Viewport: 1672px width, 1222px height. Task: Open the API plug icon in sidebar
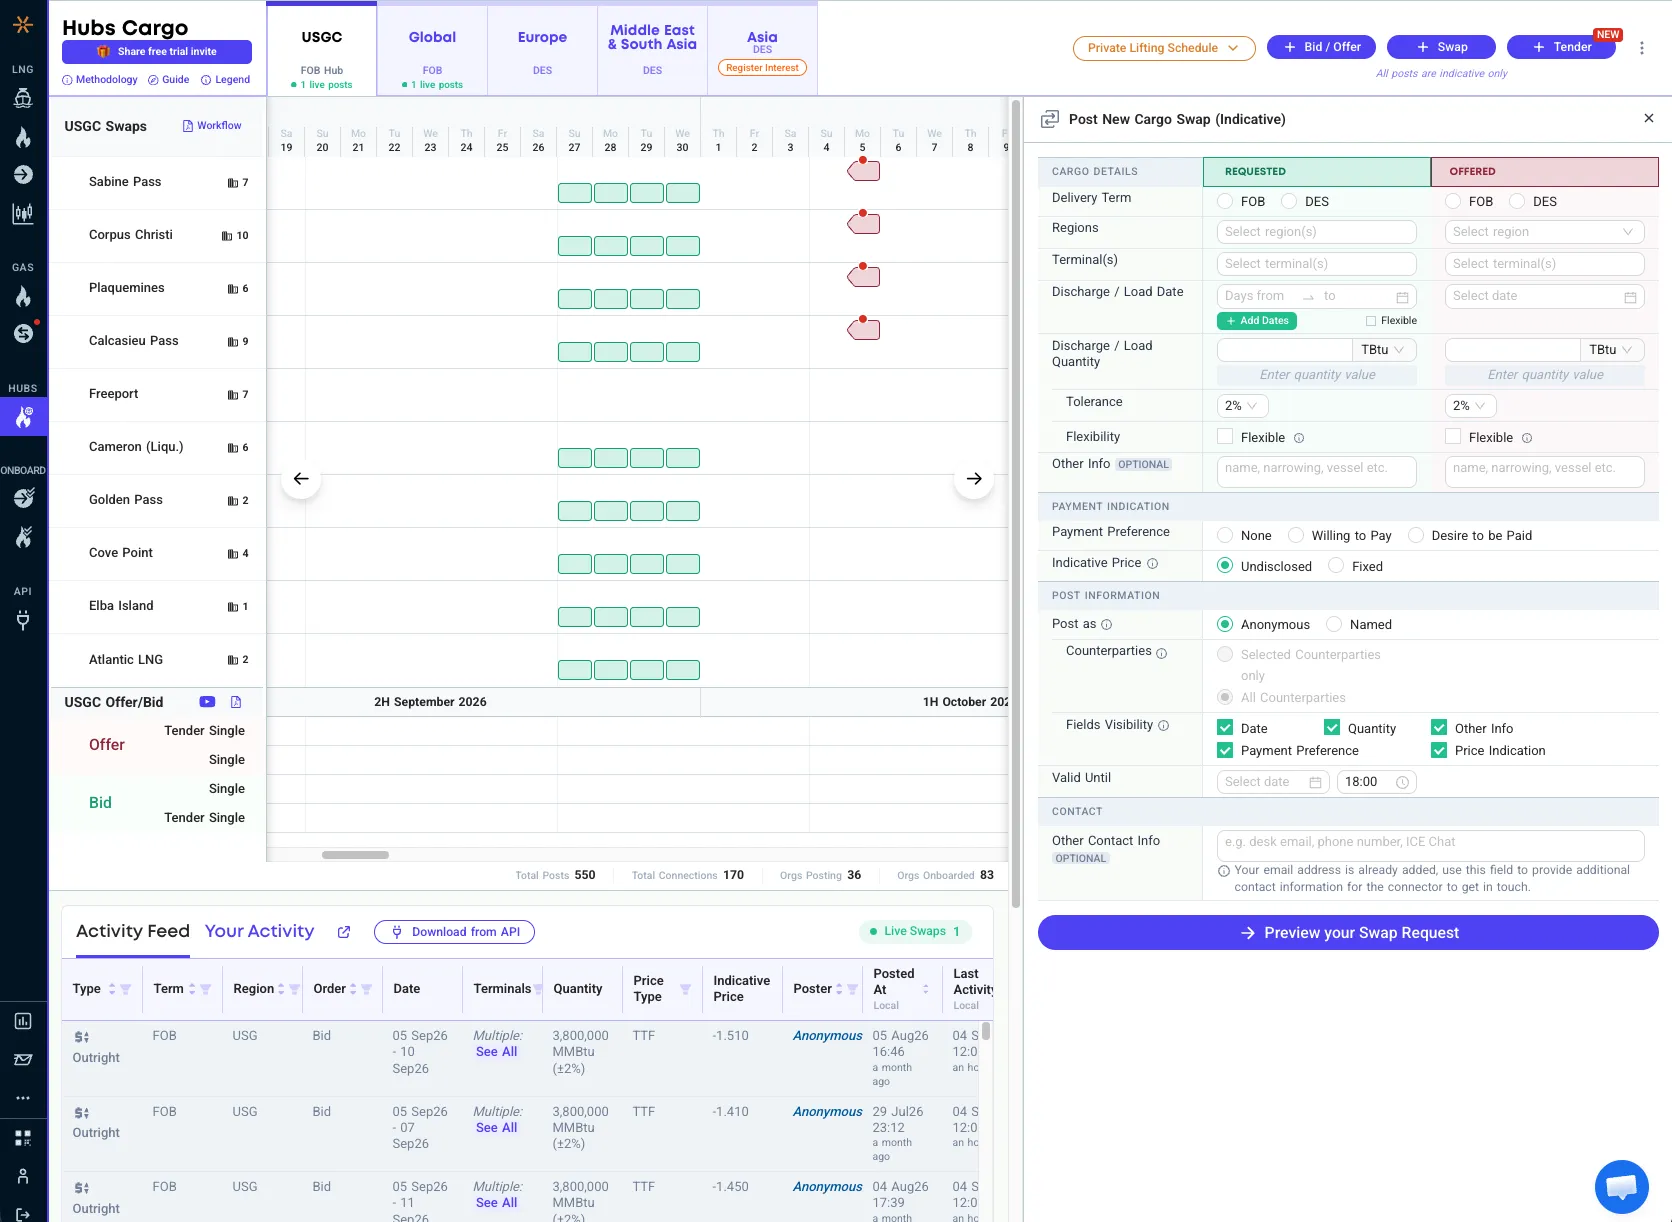[23, 620]
